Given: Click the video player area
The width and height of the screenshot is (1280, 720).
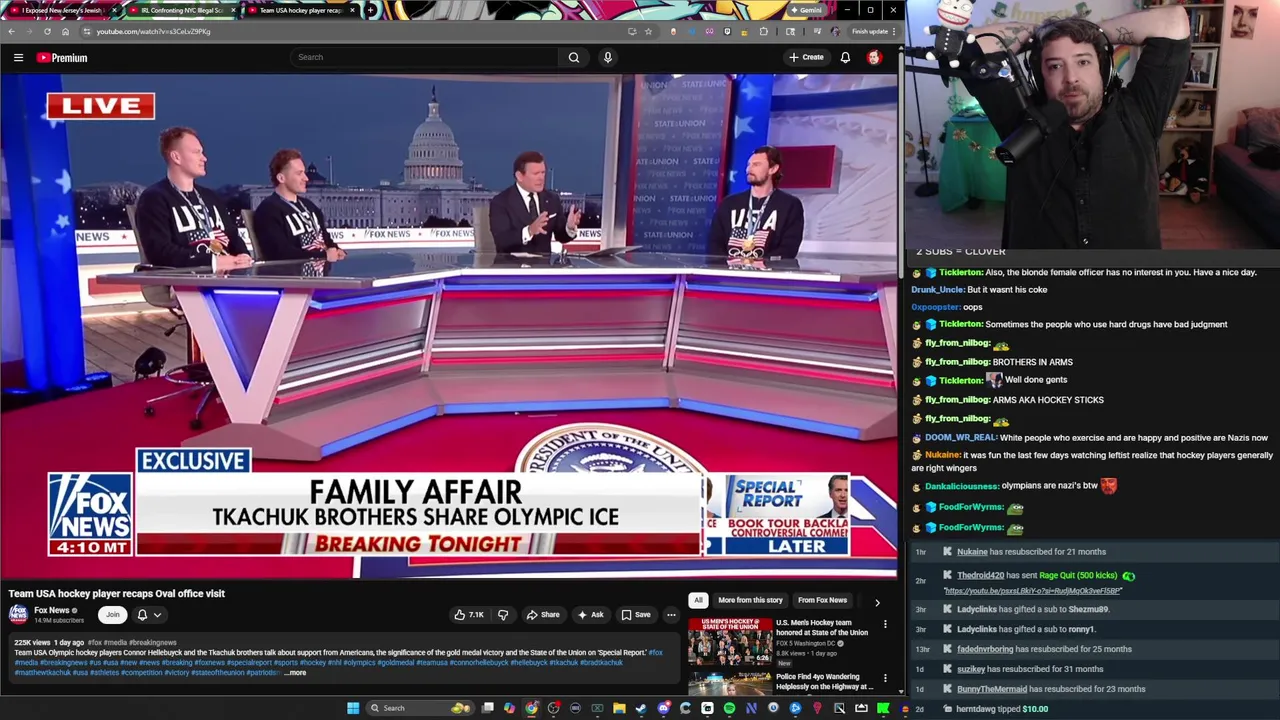Looking at the screenshot, I should [449, 326].
